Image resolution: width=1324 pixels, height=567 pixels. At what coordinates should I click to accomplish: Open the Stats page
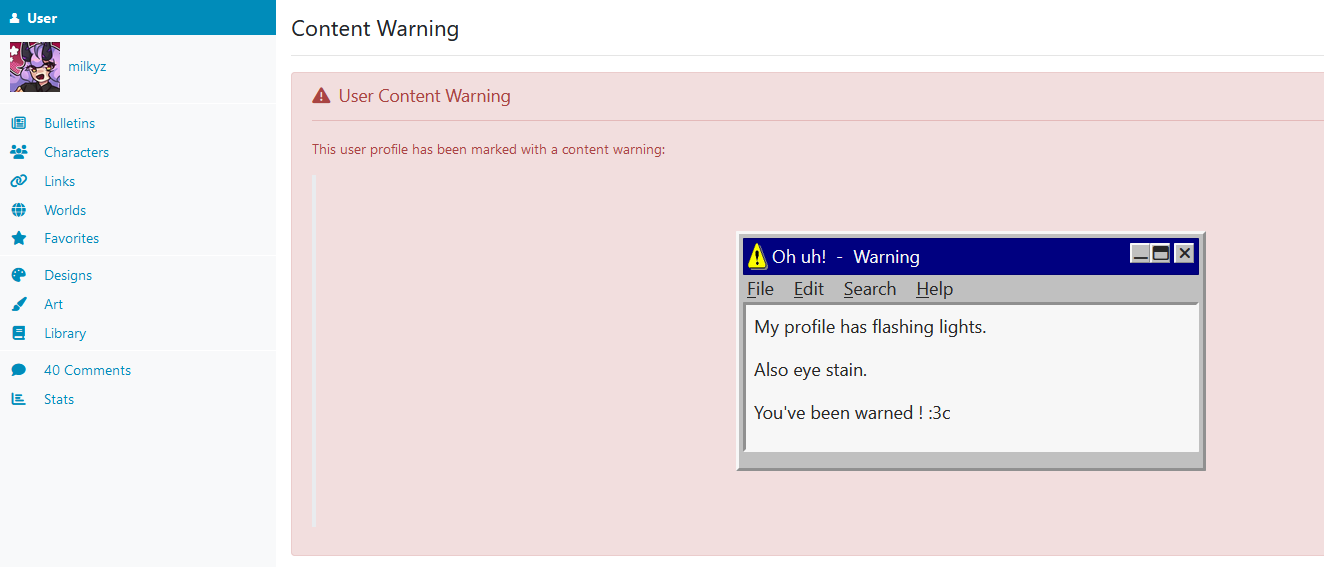[59, 399]
